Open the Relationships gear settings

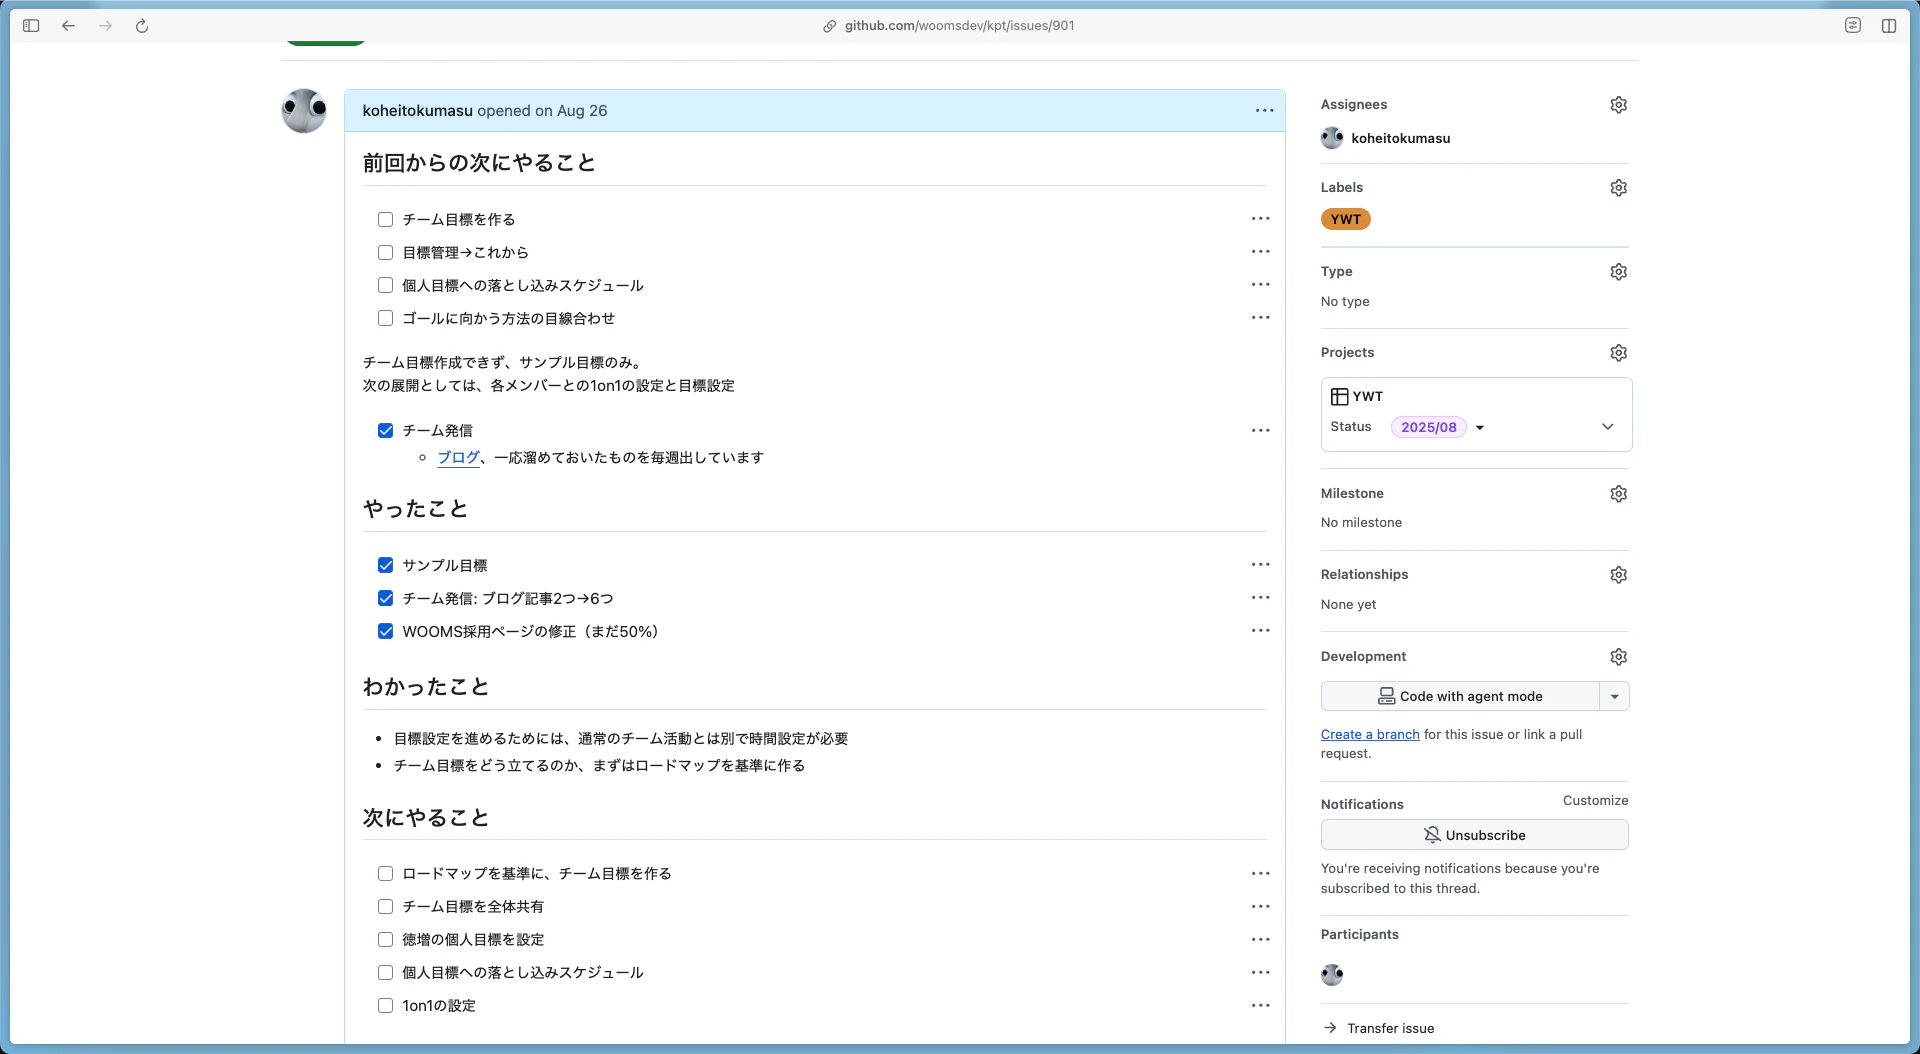pos(1618,575)
